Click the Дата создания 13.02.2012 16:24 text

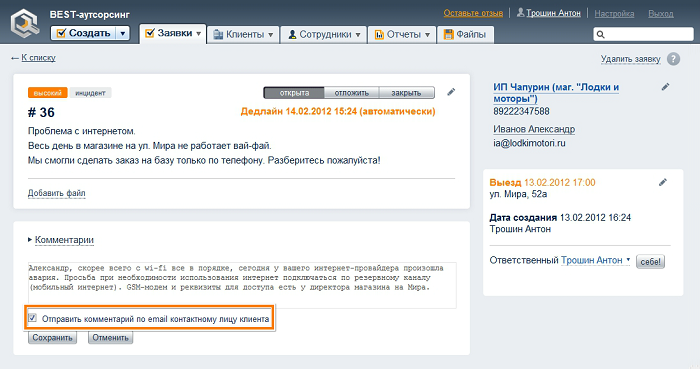coord(560,218)
